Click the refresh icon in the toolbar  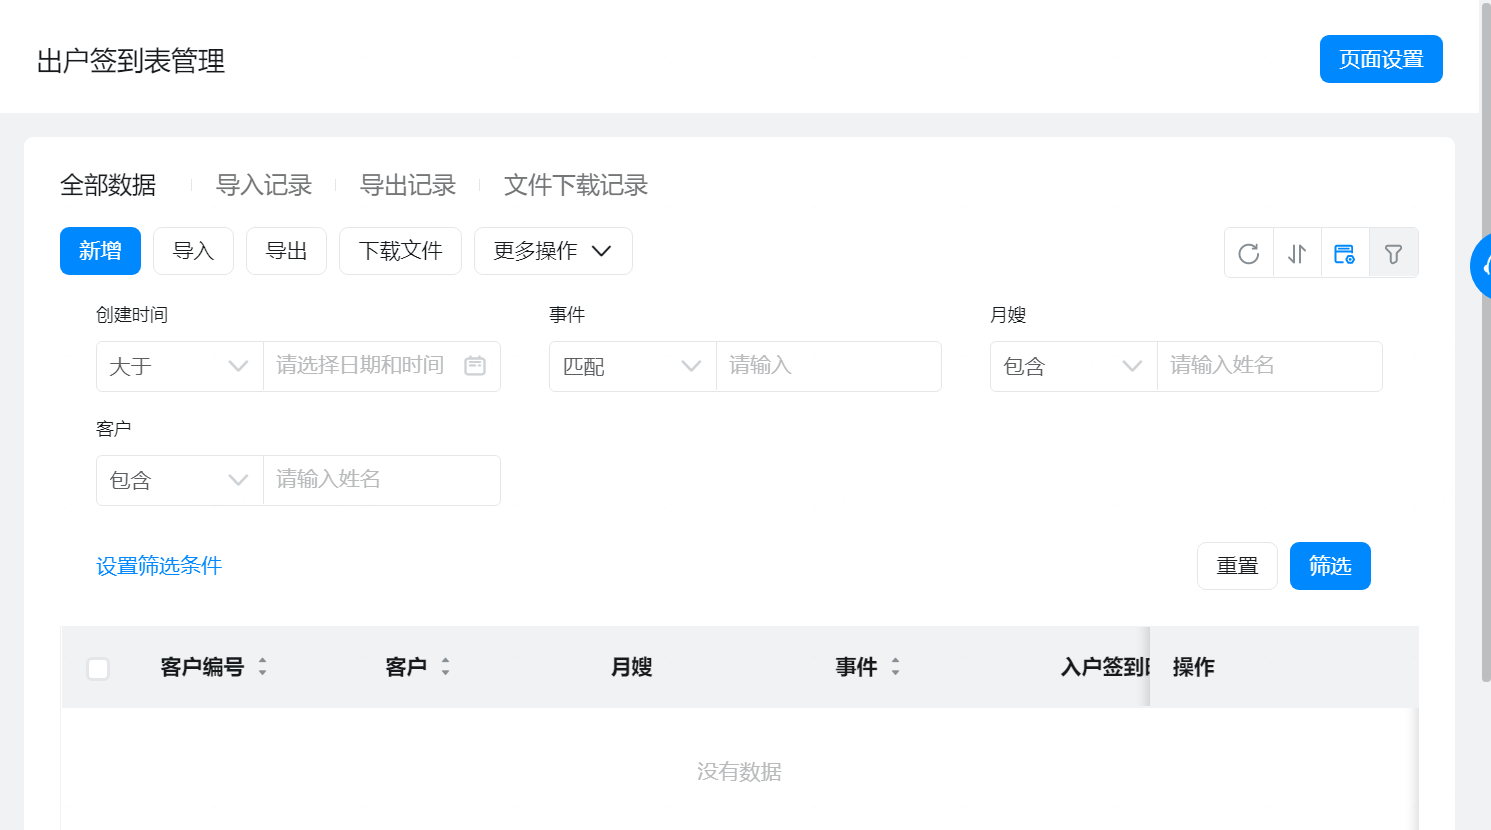1248,253
